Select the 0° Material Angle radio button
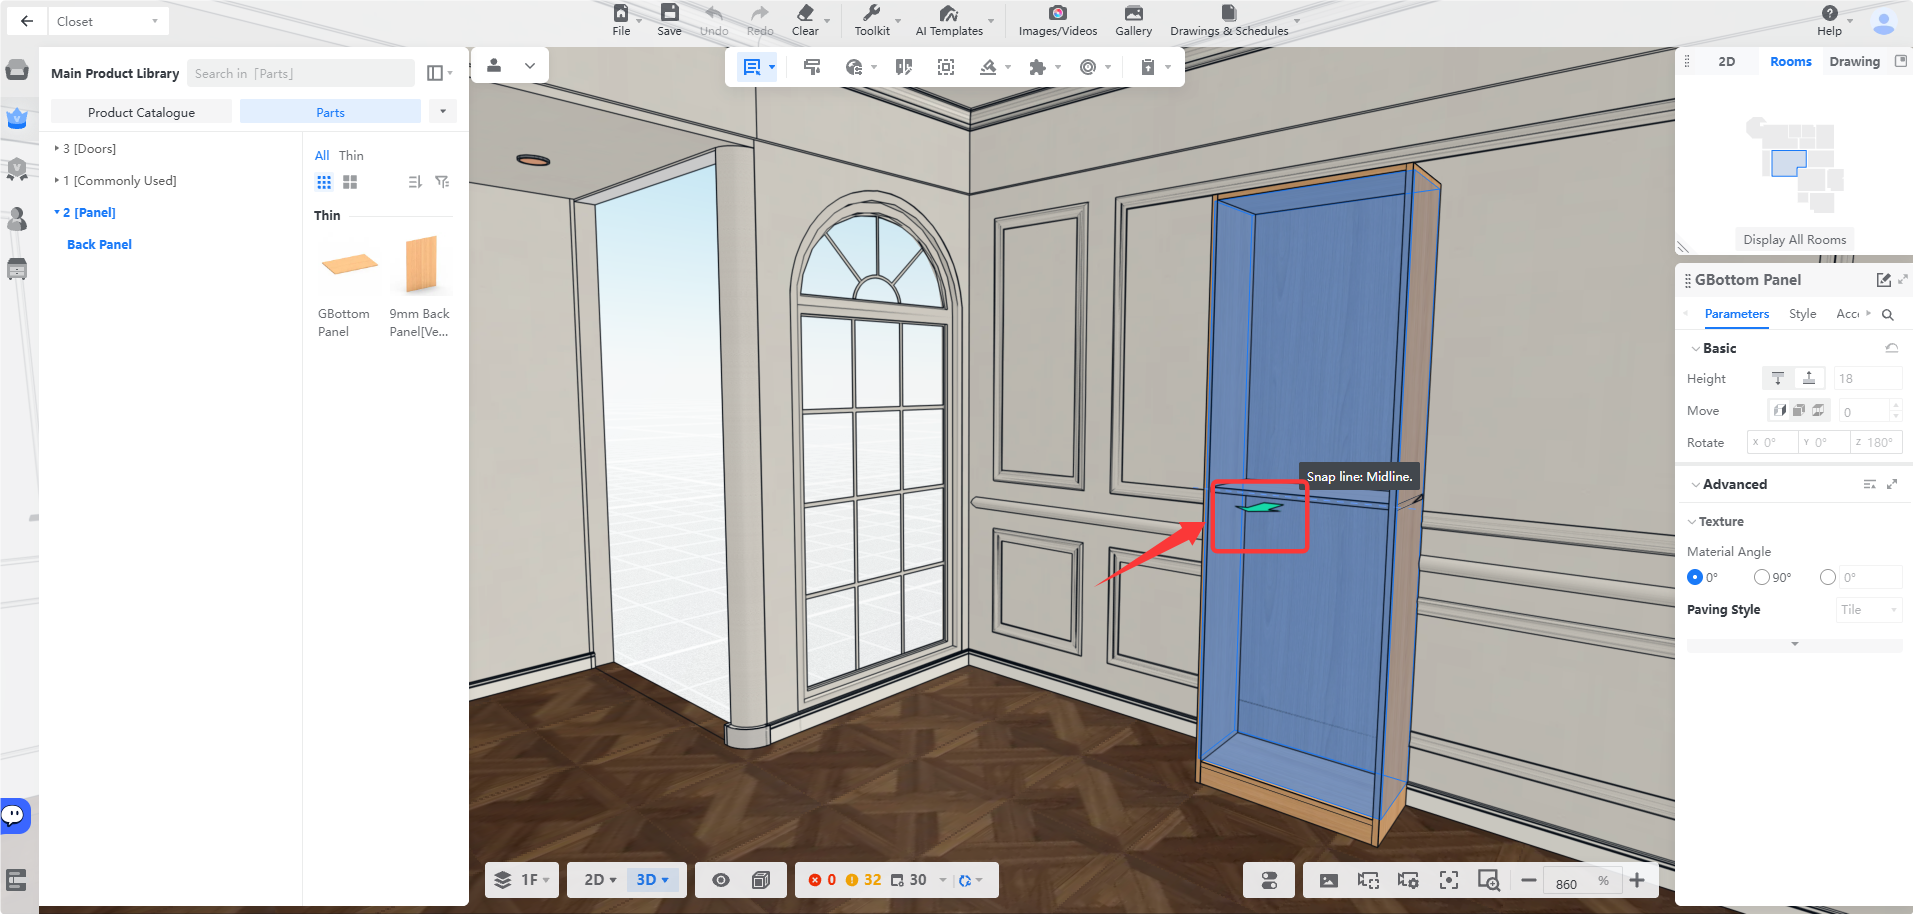The height and width of the screenshot is (914, 1913). tap(1694, 577)
